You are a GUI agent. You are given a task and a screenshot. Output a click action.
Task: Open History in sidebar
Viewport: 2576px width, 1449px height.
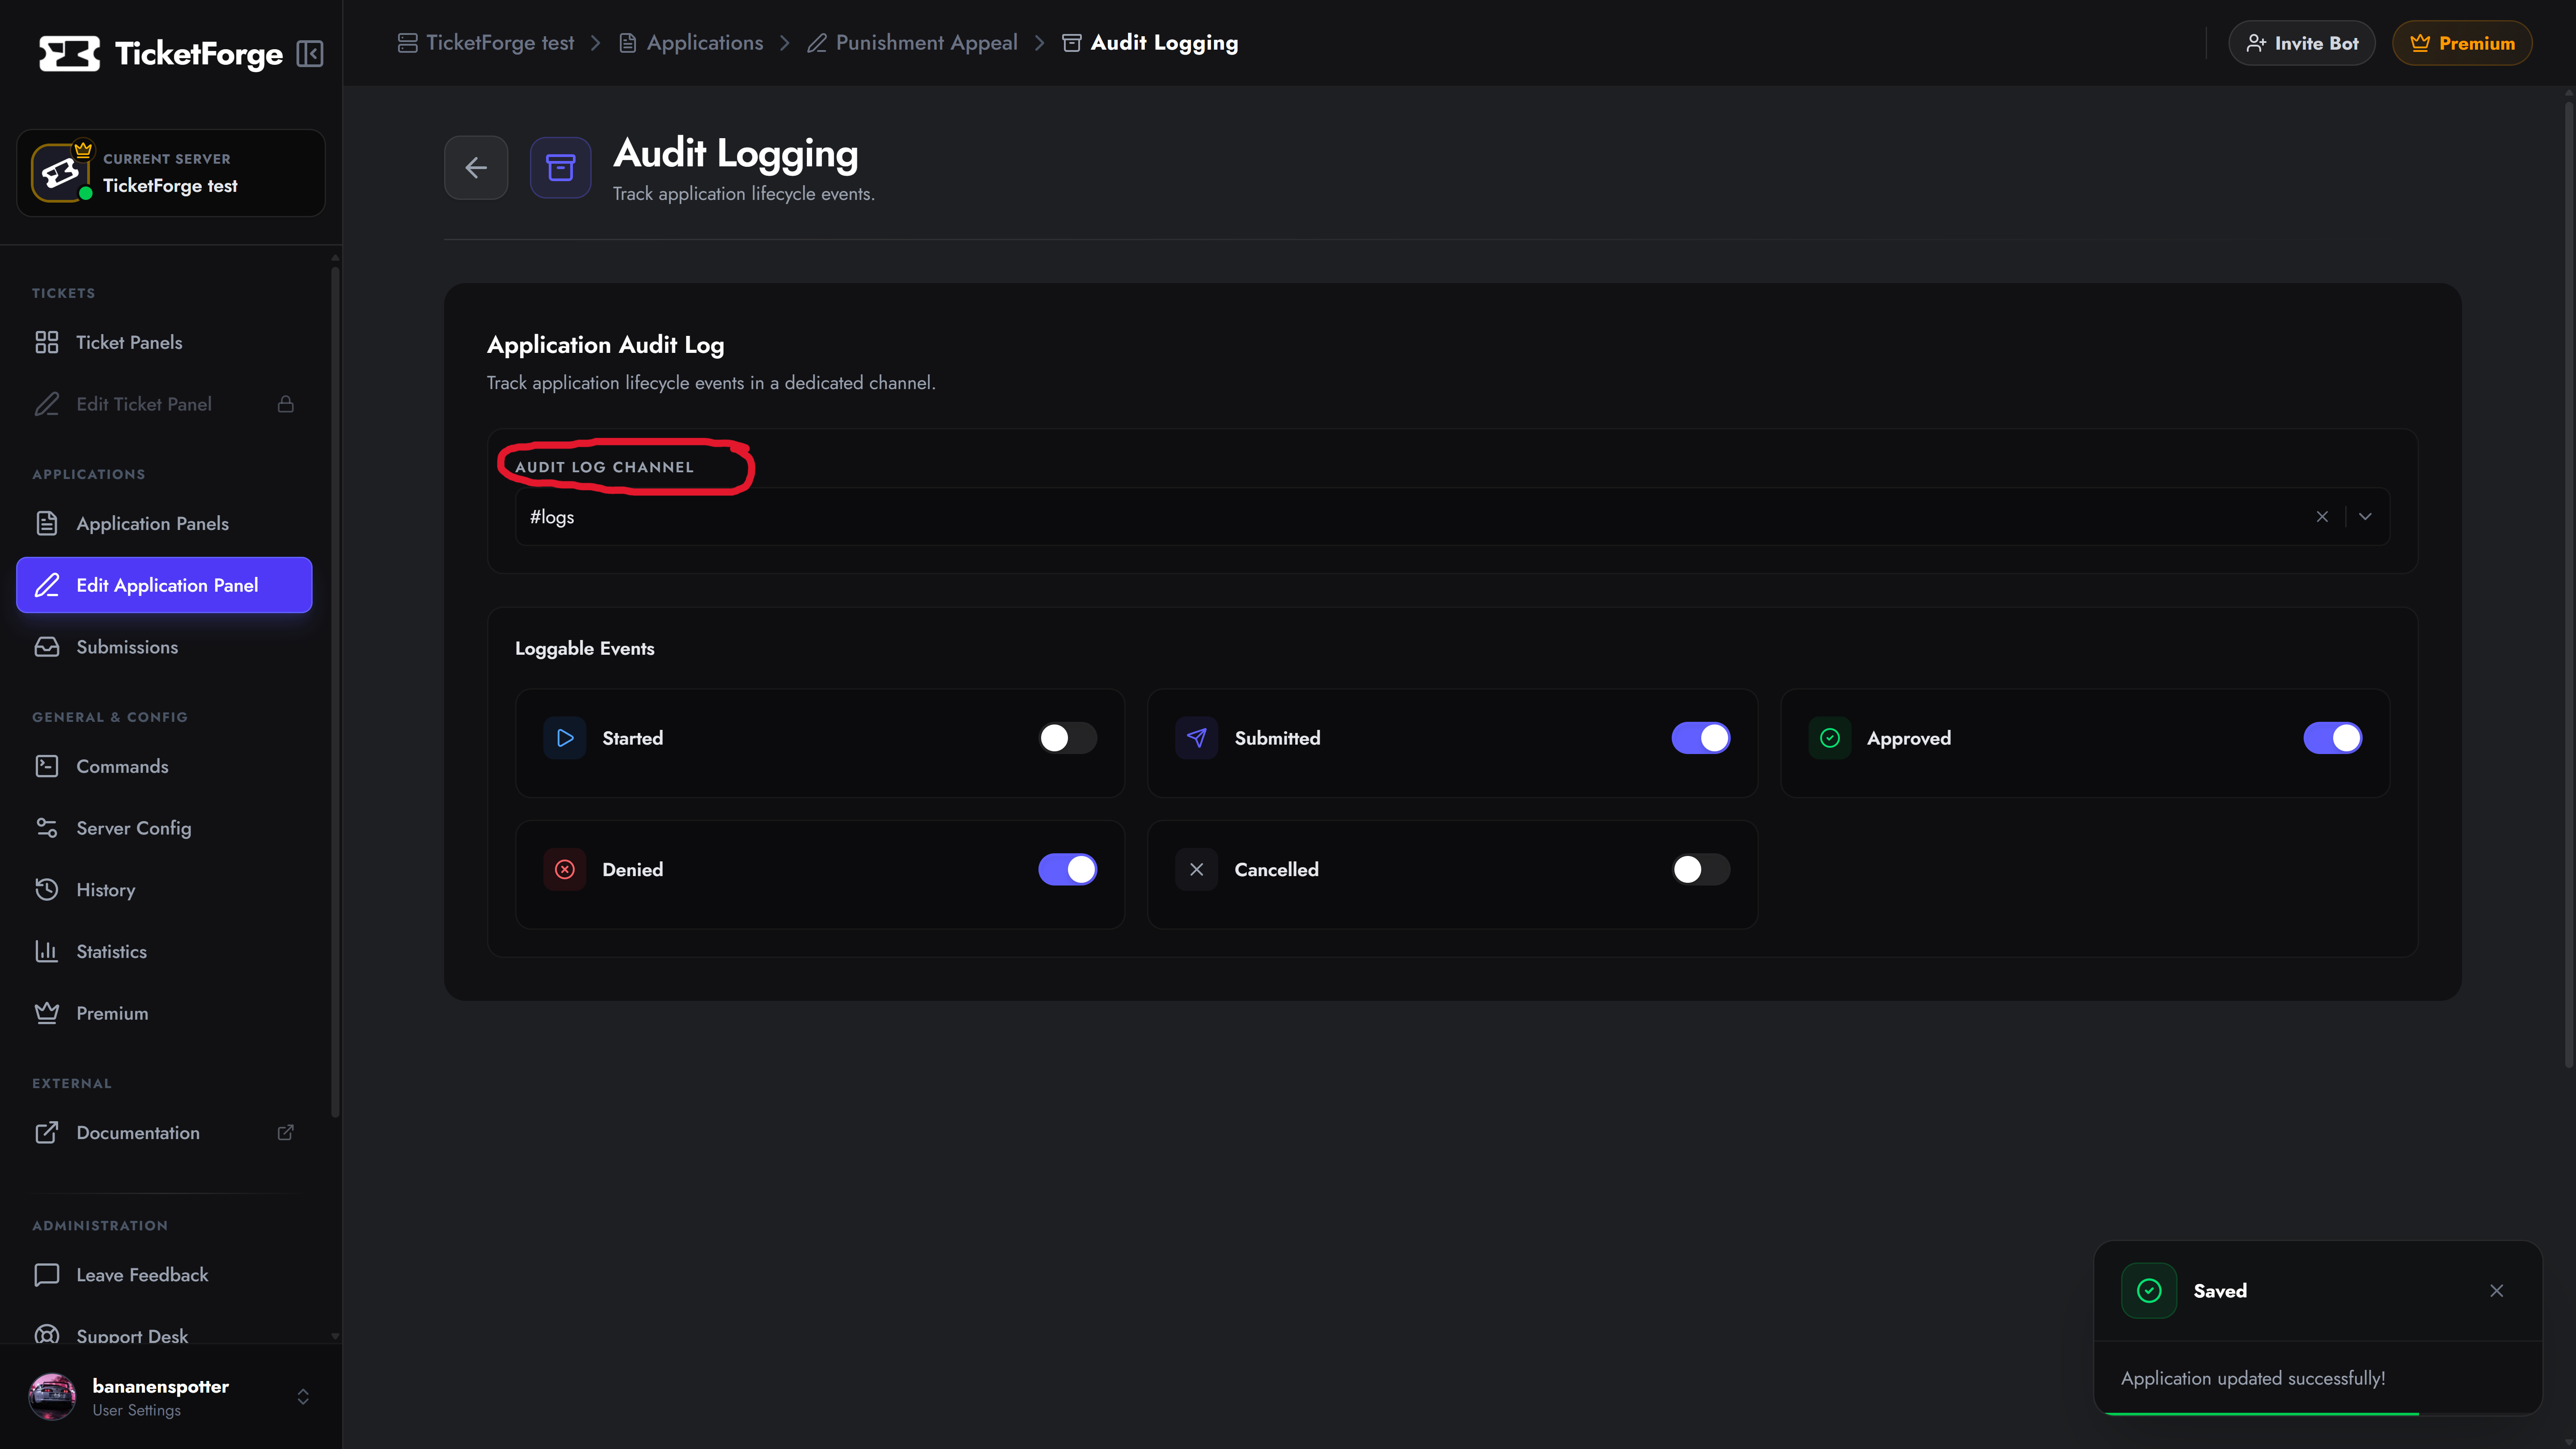pos(164,890)
